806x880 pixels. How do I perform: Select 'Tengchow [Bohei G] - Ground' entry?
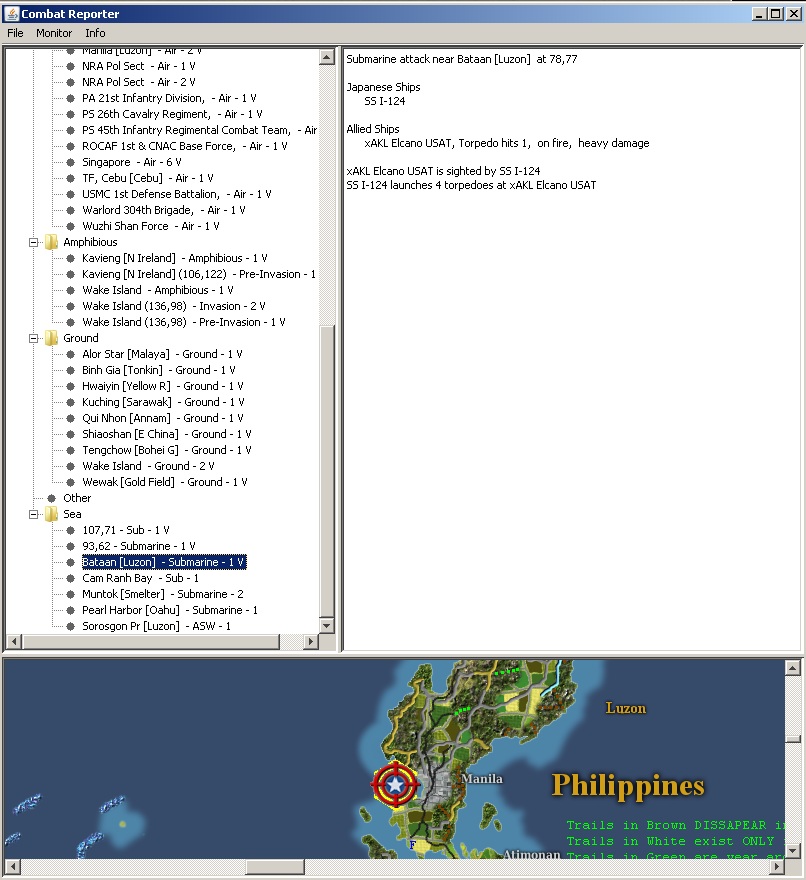pos(167,450)
